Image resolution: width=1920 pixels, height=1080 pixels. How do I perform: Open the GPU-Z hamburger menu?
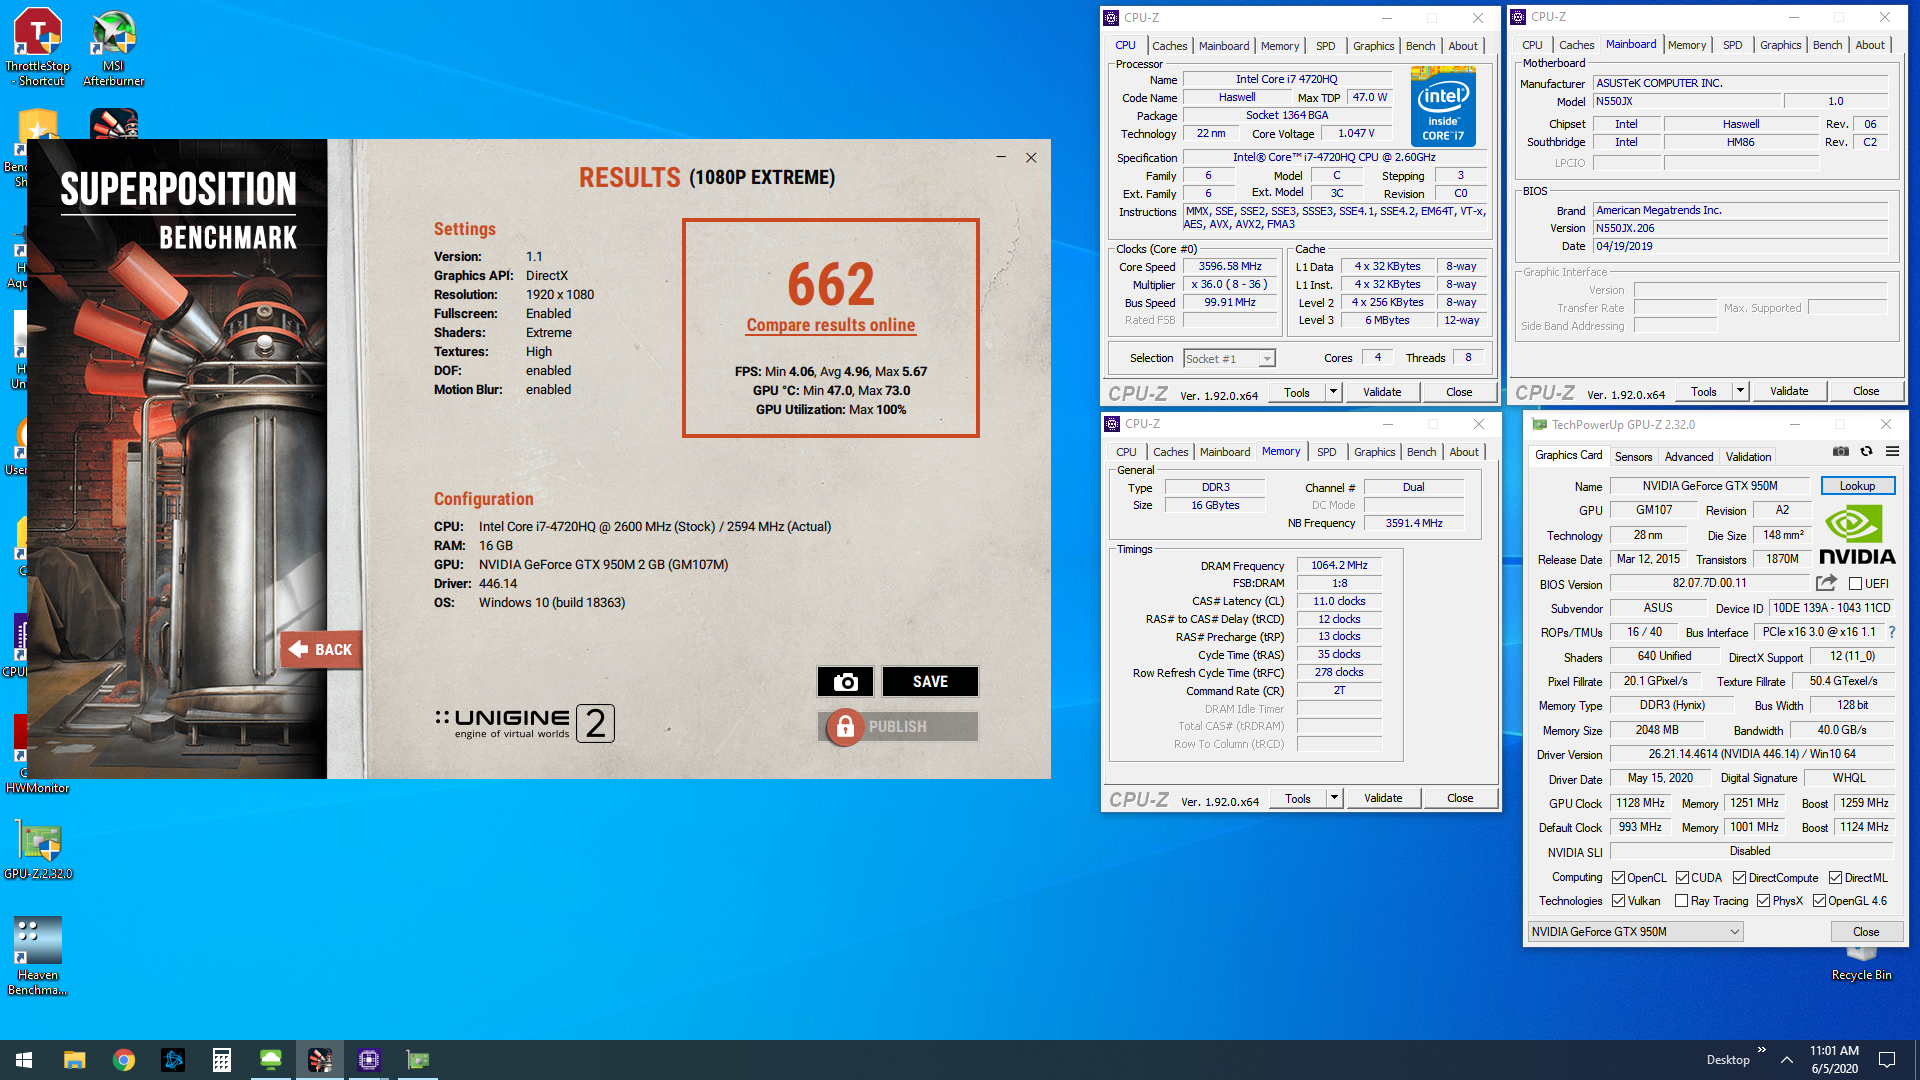(x=1892, y=452)
